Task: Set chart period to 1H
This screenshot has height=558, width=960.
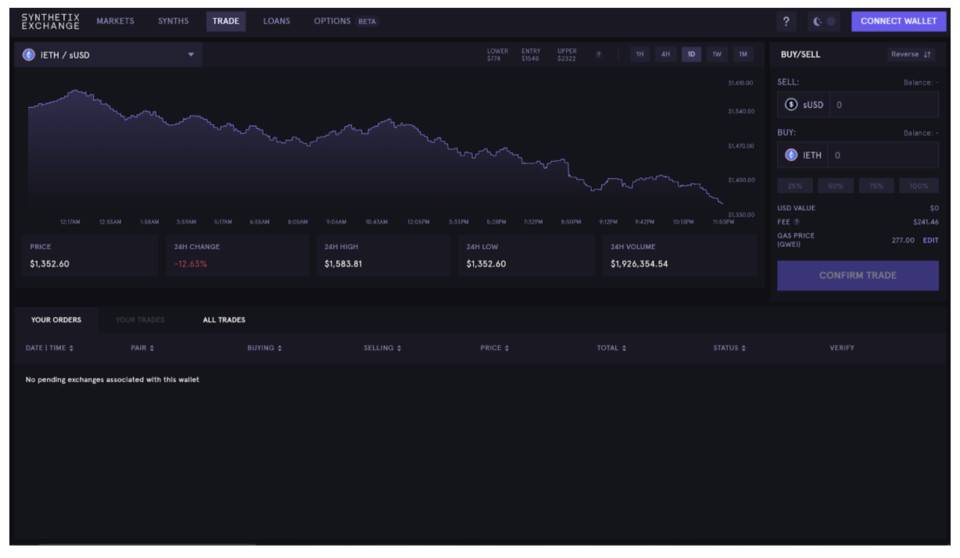Action: 640,55
